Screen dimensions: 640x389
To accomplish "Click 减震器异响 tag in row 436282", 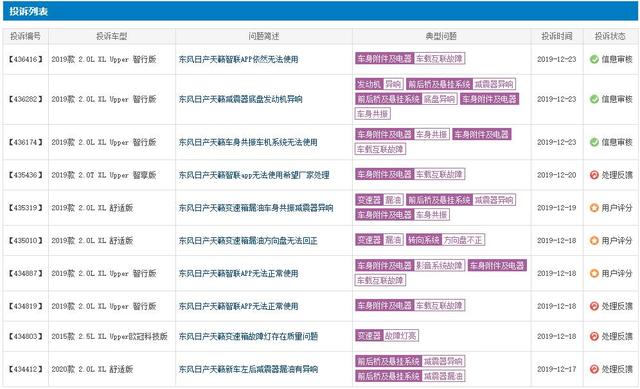I will tap(494, 84).
